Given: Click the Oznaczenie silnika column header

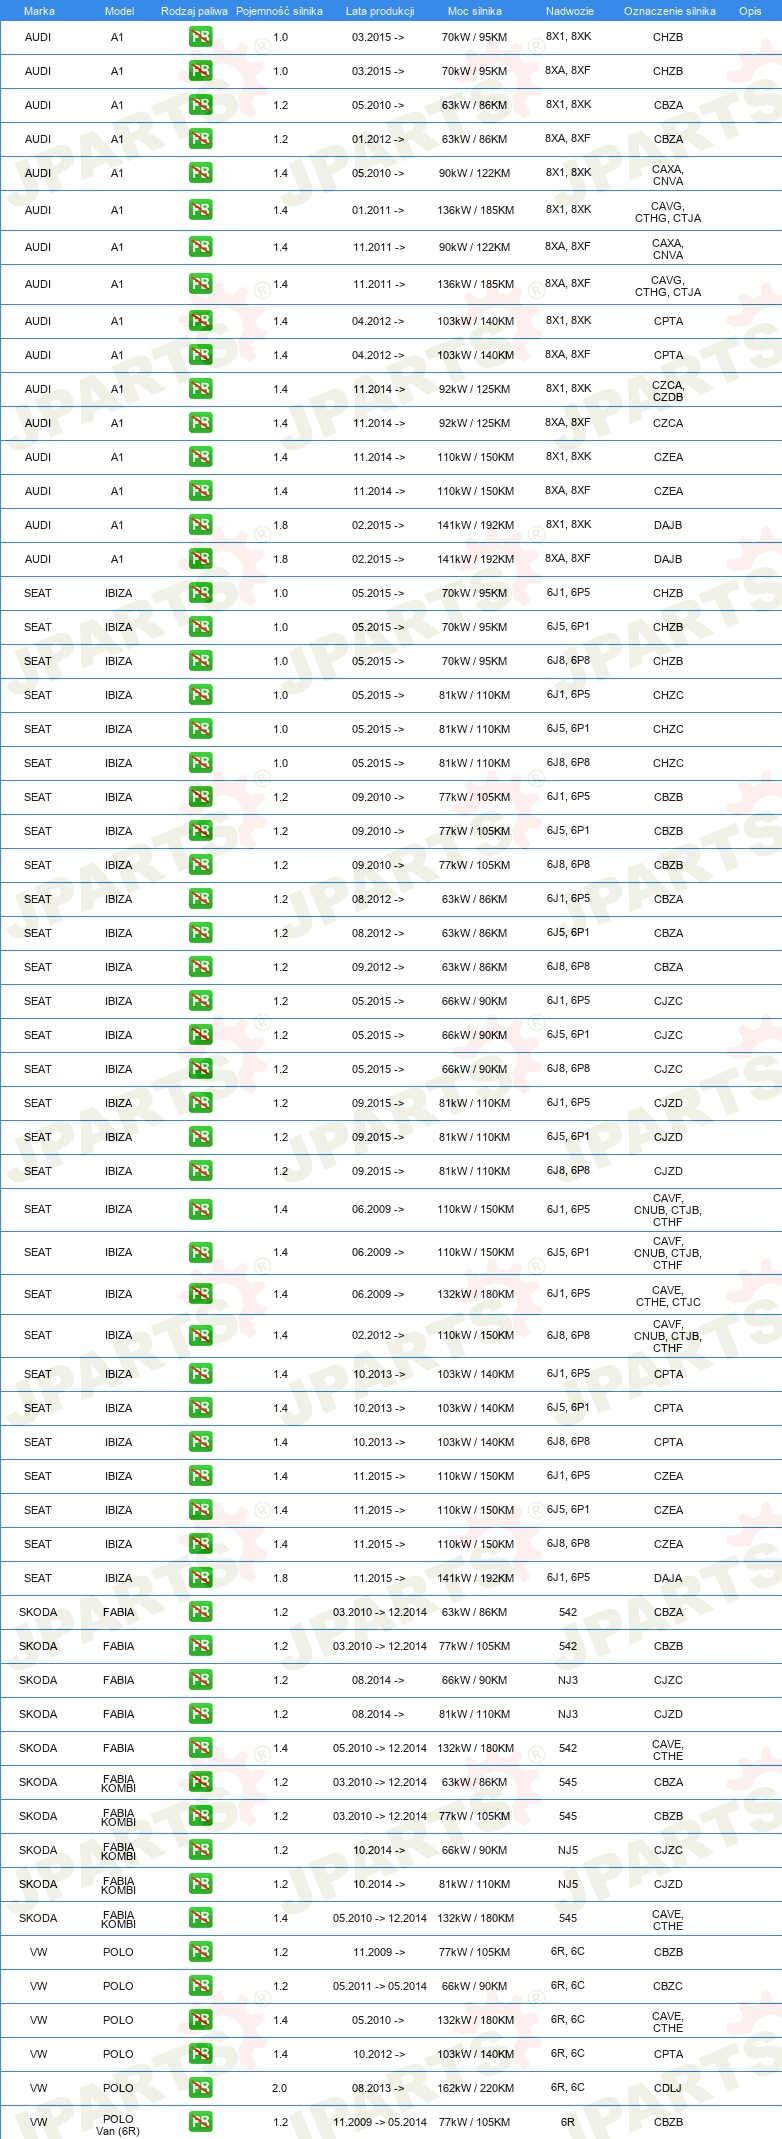Looking at the screenshot, I should 669,11.
